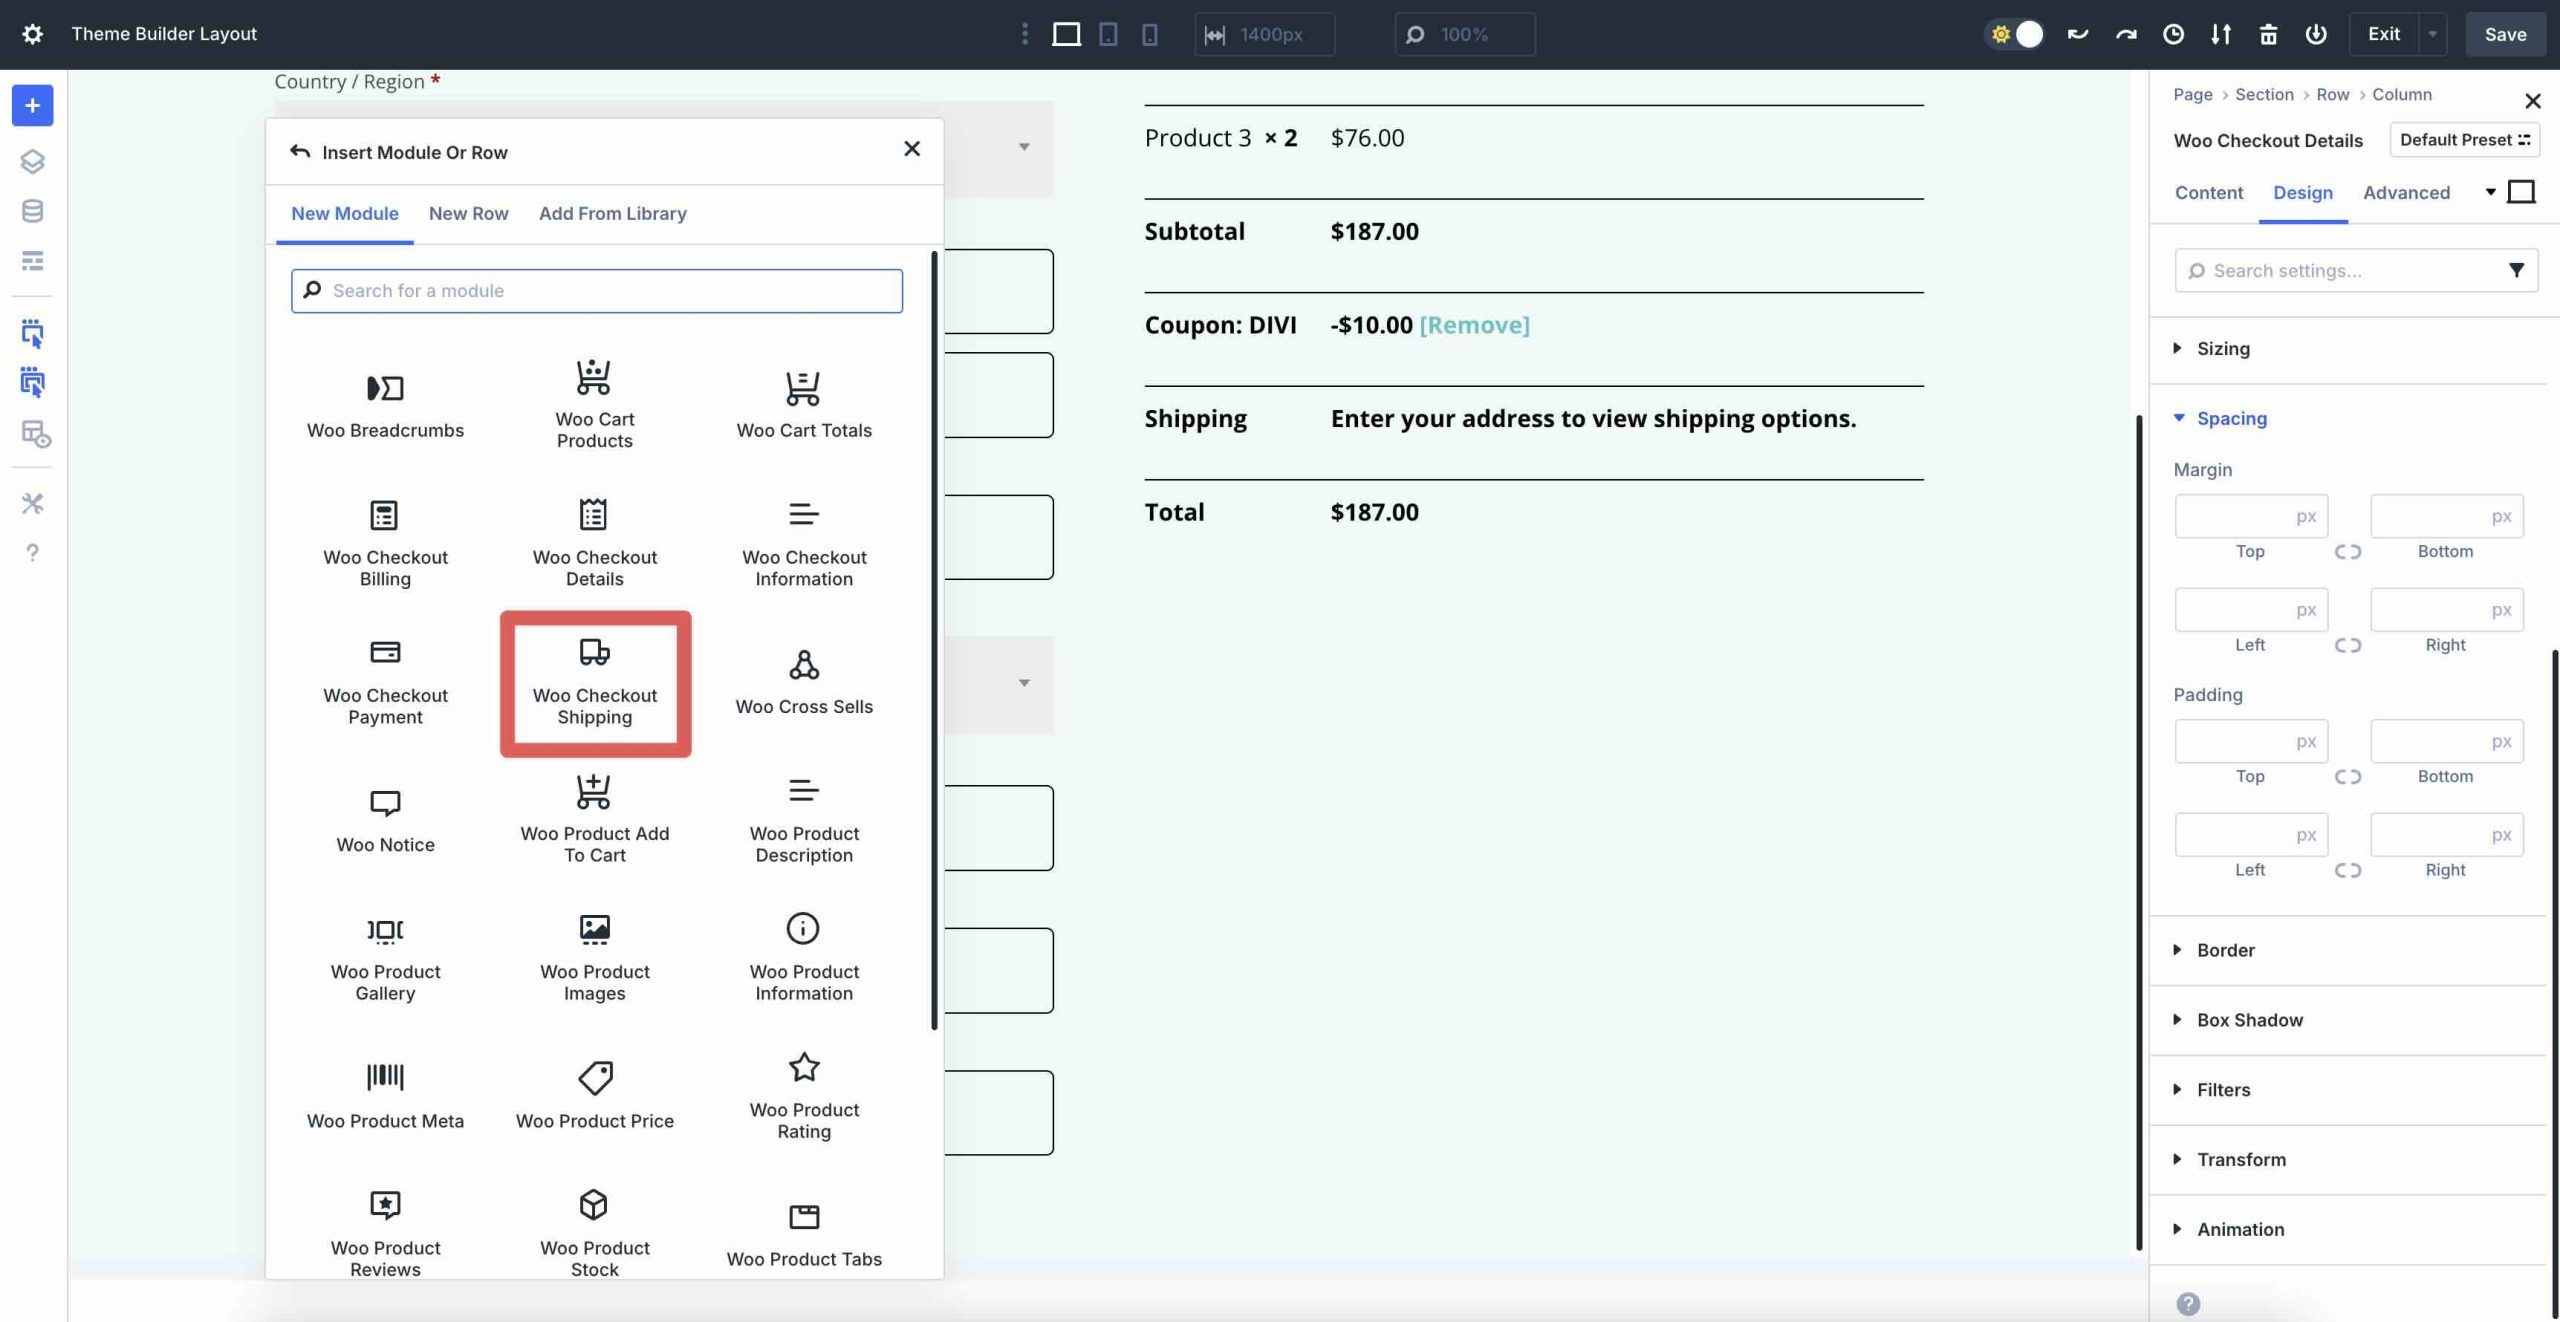
Task: Switch to the Add From Library tab
Action: [x=612, y=213]
